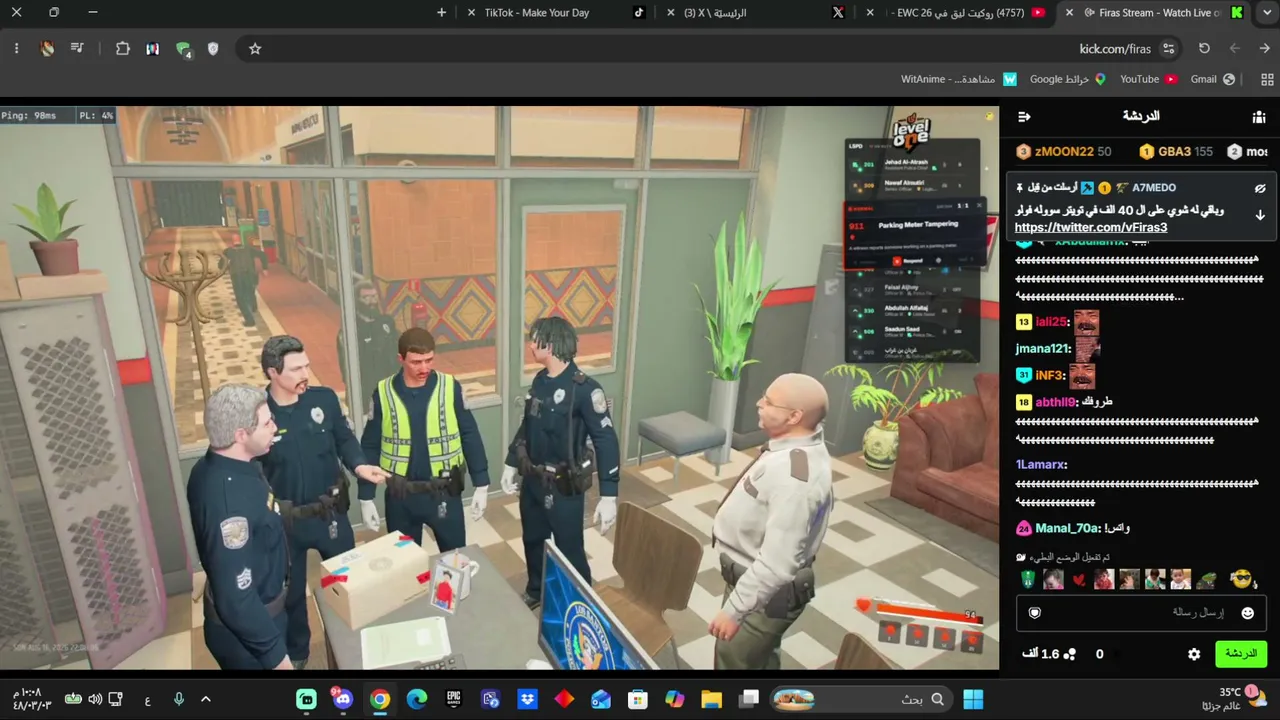
Task: Close the TikTok tab
Action: pos(471,13)
